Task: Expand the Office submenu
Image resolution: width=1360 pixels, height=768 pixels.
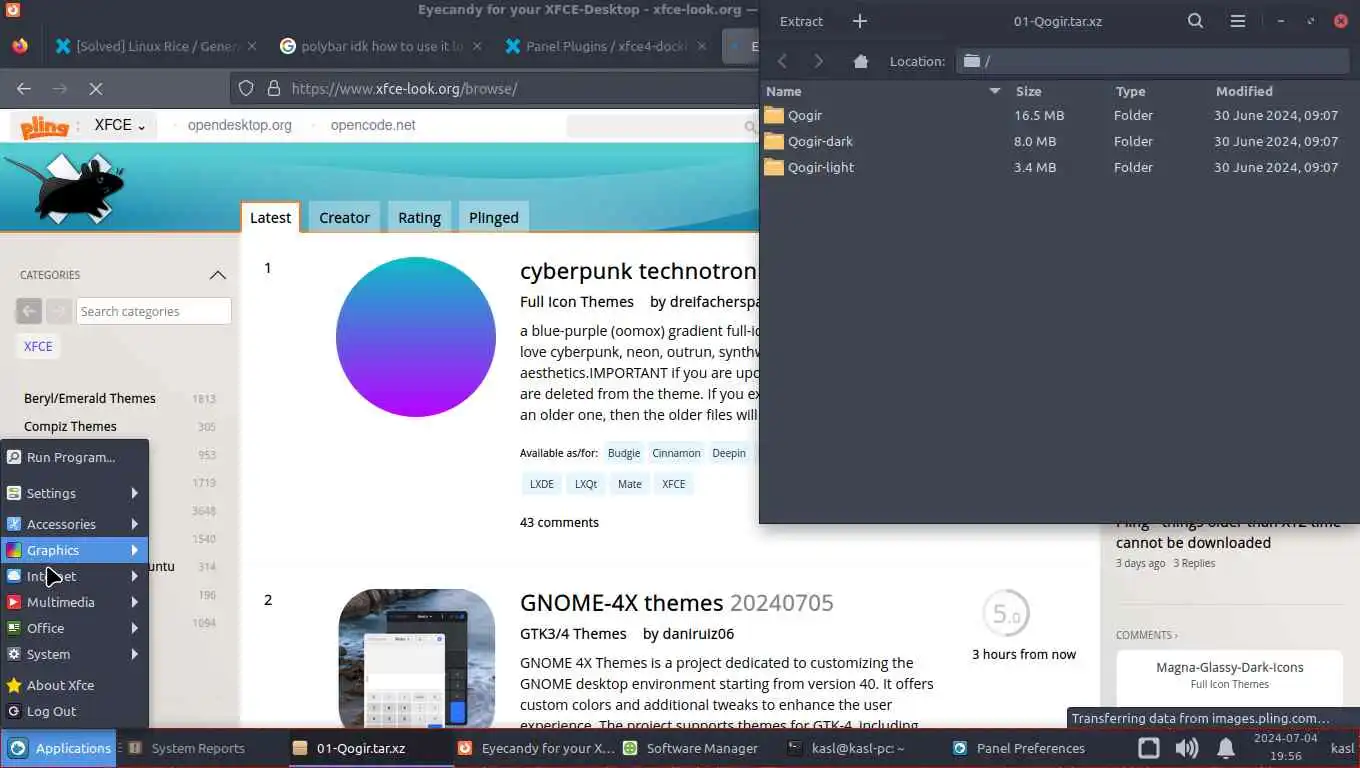Action: (74, 628)
